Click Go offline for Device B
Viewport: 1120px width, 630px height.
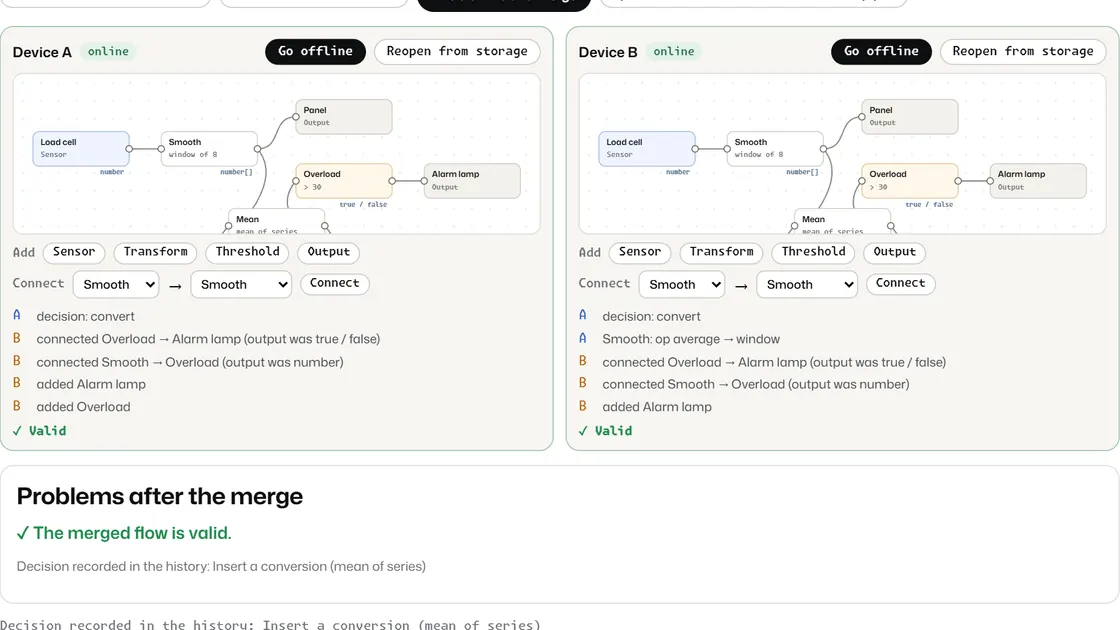click(881, 51)
